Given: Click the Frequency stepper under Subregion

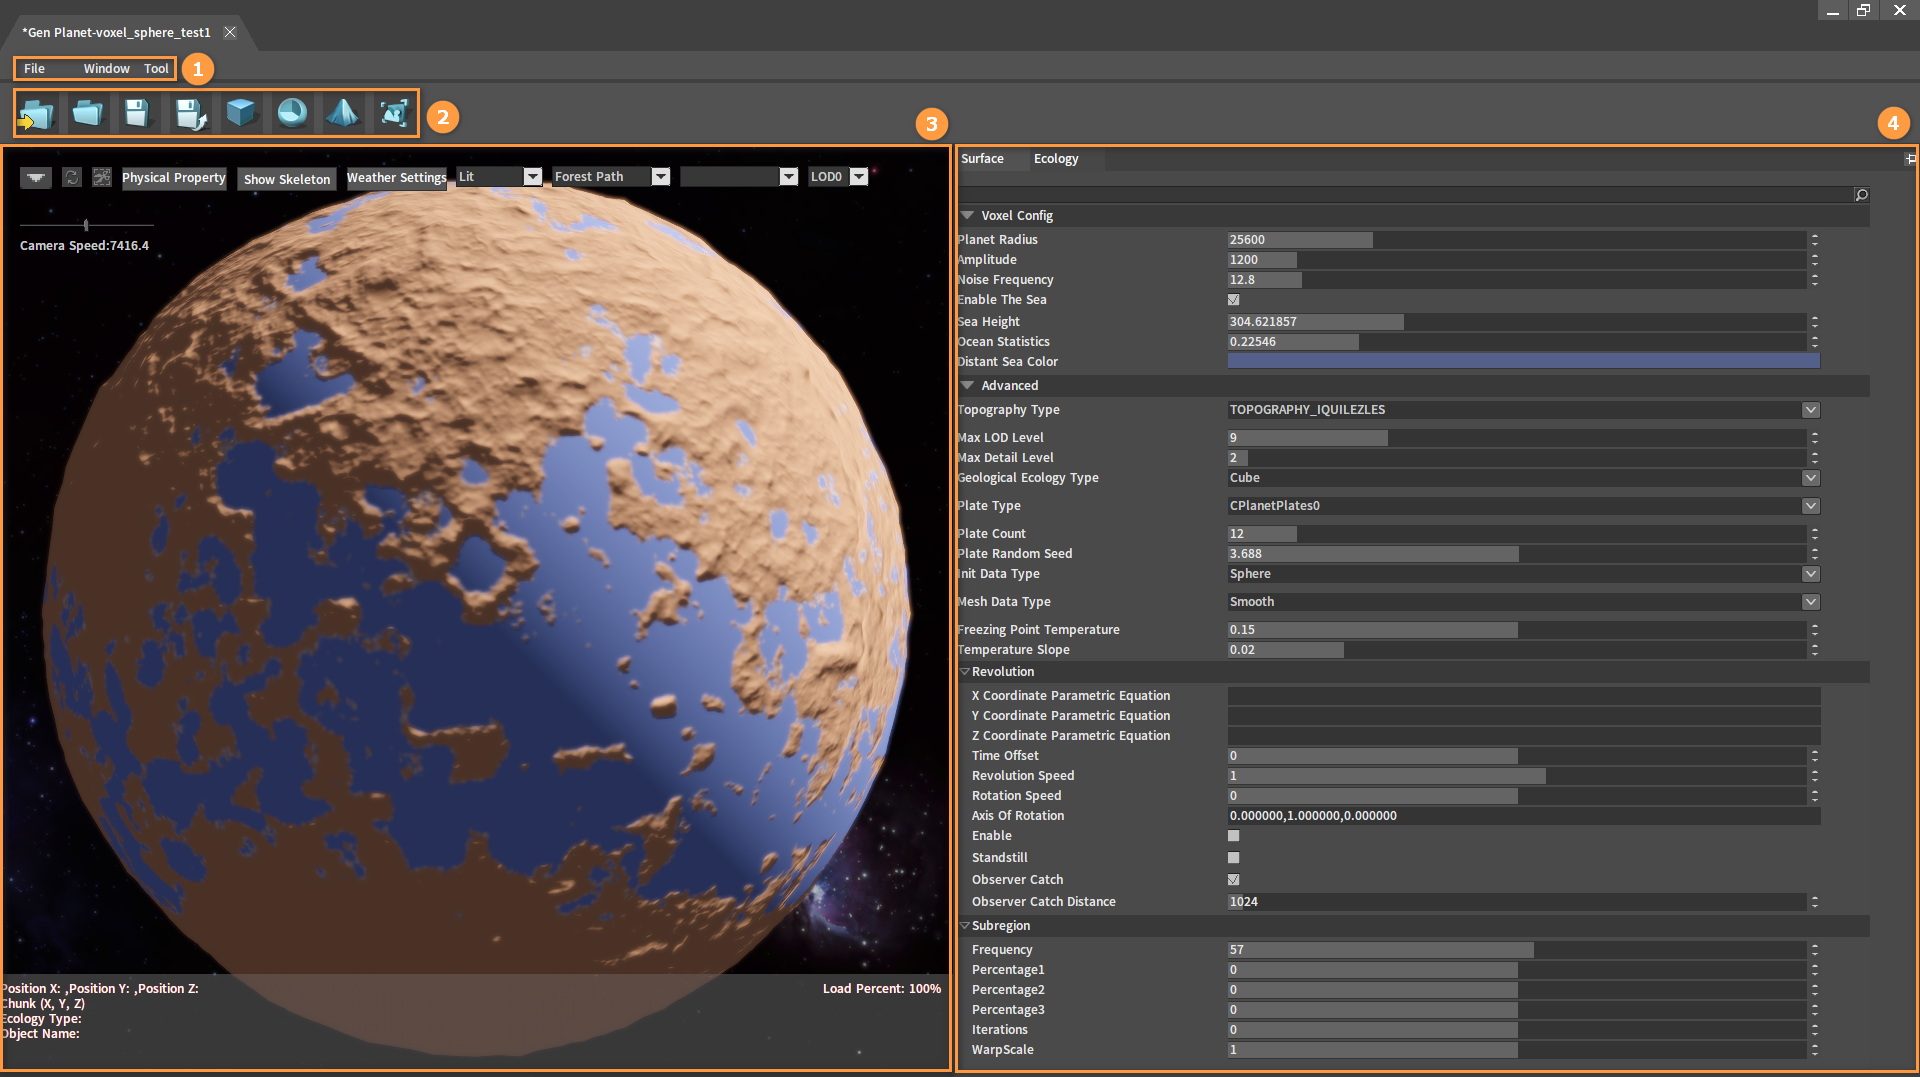Looking at the screenshot, I should click(1814, 950).
